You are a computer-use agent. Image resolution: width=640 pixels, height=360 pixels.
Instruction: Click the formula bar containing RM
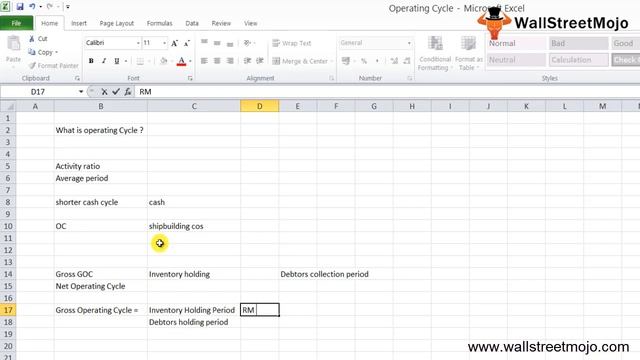tap(388, 92)
